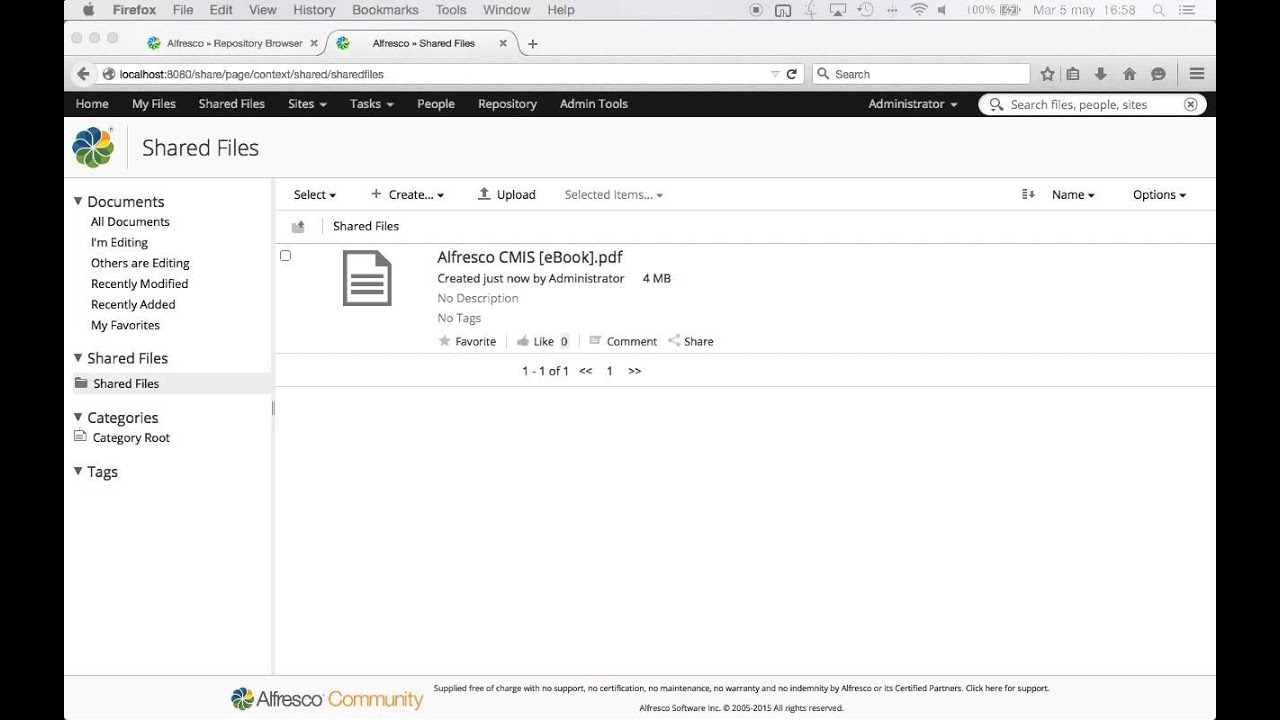Click the Firefox home icon

[1129, 74]
